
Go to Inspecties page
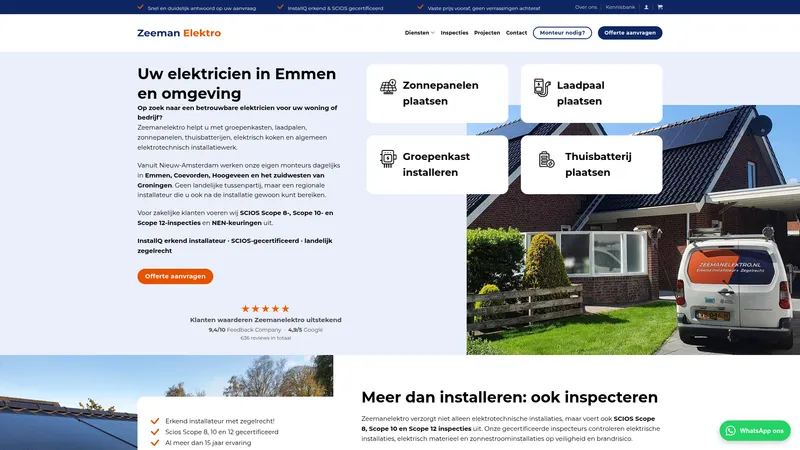point(454,33)
